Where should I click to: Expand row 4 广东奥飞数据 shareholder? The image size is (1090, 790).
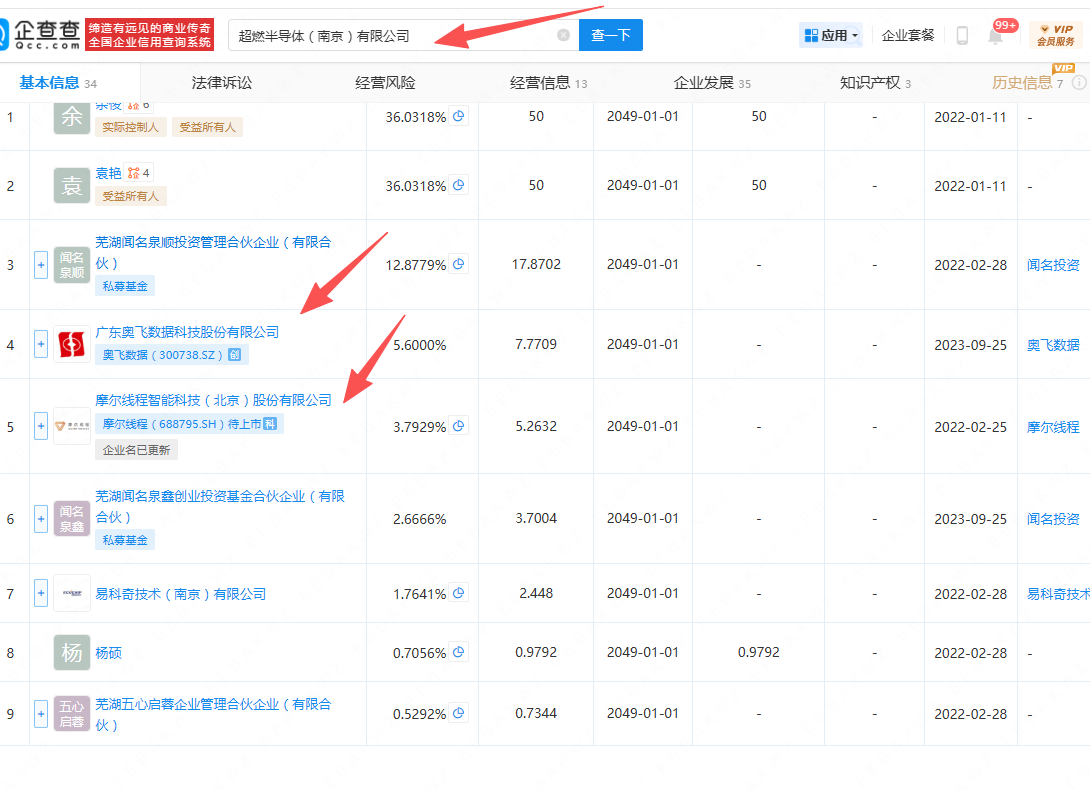click(x=41, y=344)
